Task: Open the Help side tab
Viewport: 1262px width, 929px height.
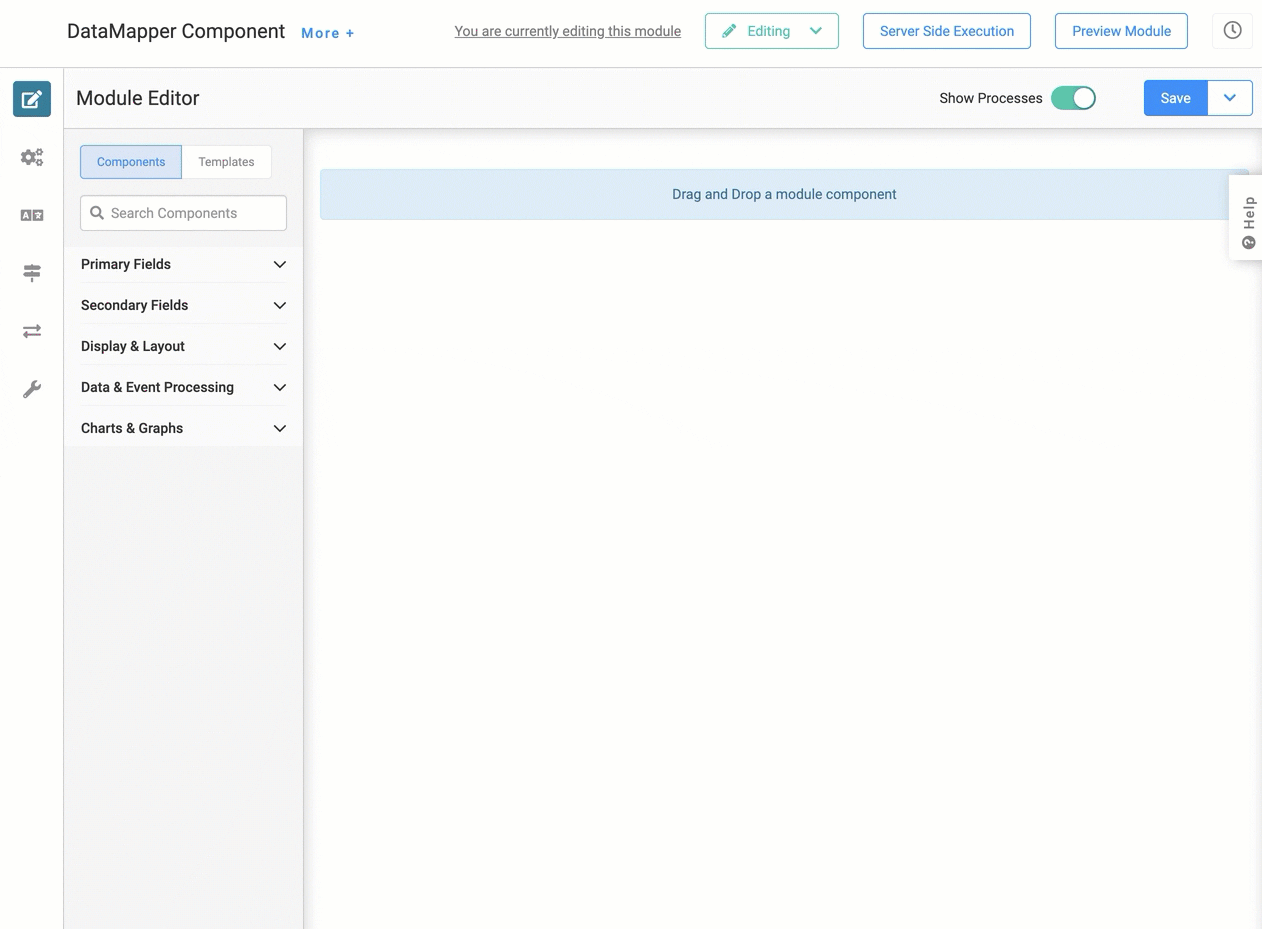Action: (x=1247, y=218)
